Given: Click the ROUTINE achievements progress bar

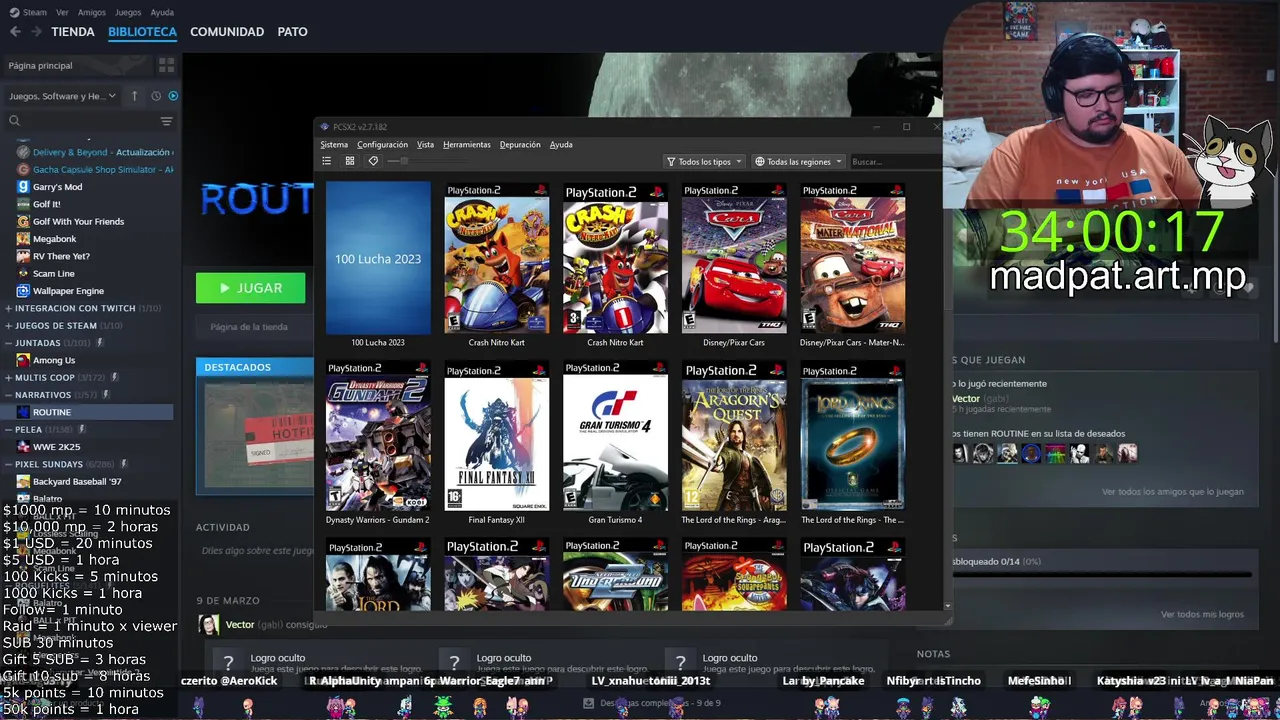Looking at the screenshot, I should [1102, 575].
